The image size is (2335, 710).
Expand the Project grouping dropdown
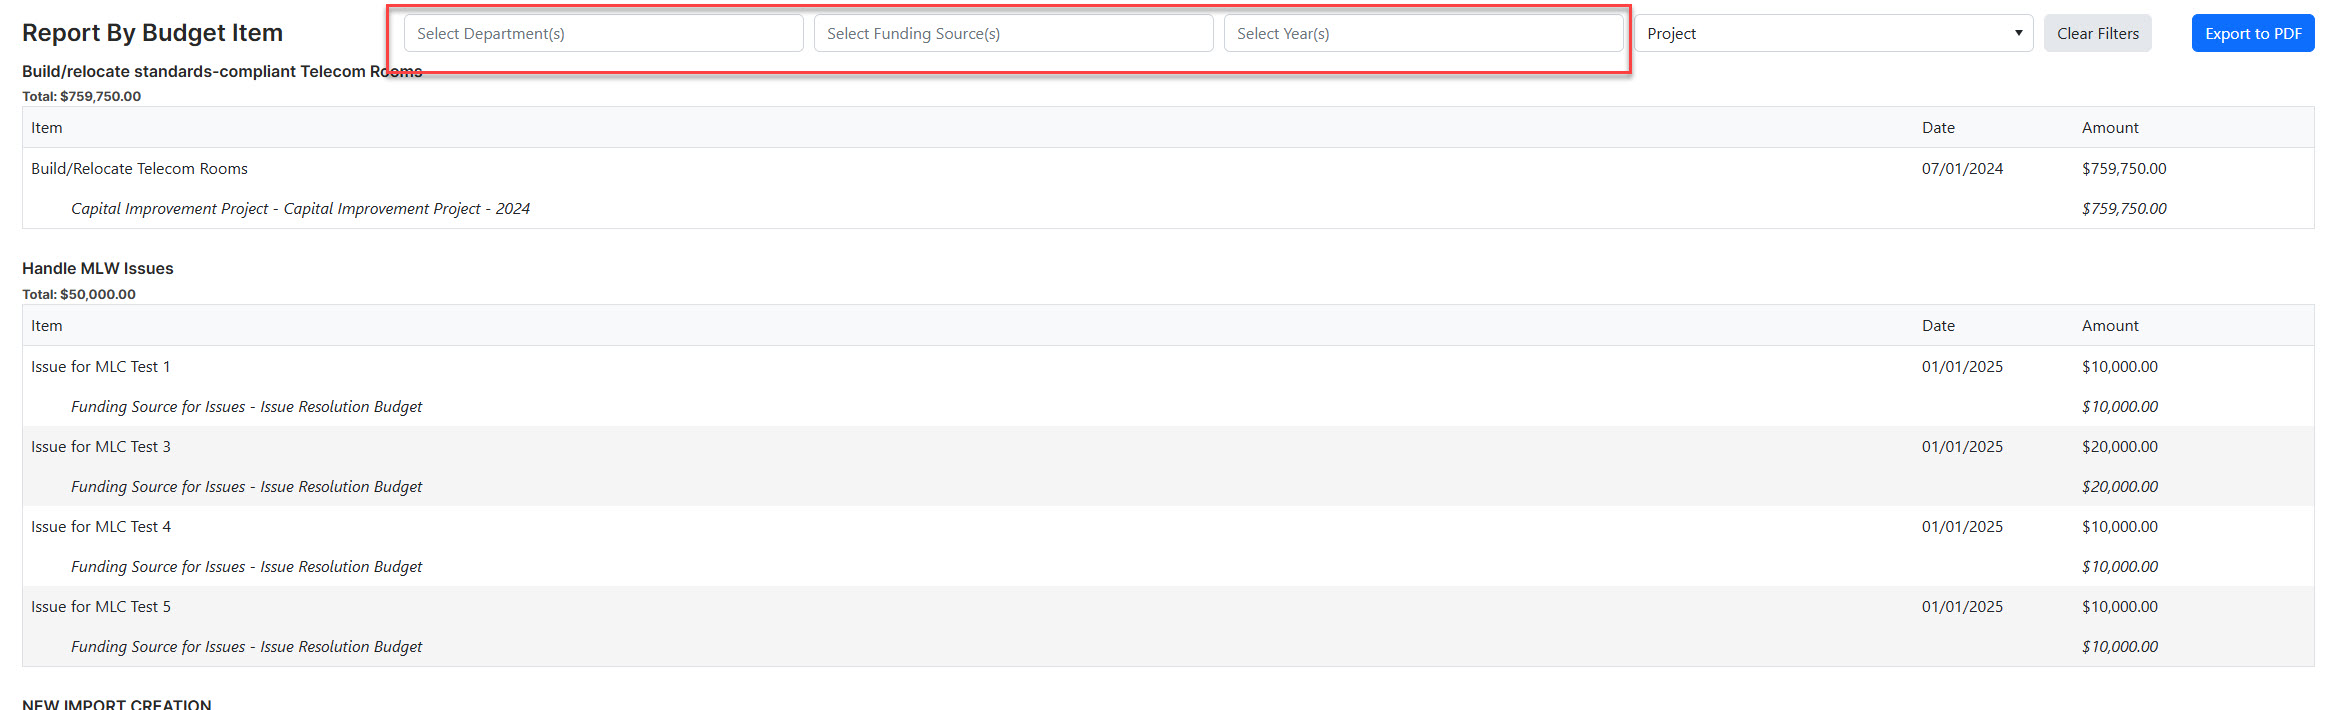1833,33
